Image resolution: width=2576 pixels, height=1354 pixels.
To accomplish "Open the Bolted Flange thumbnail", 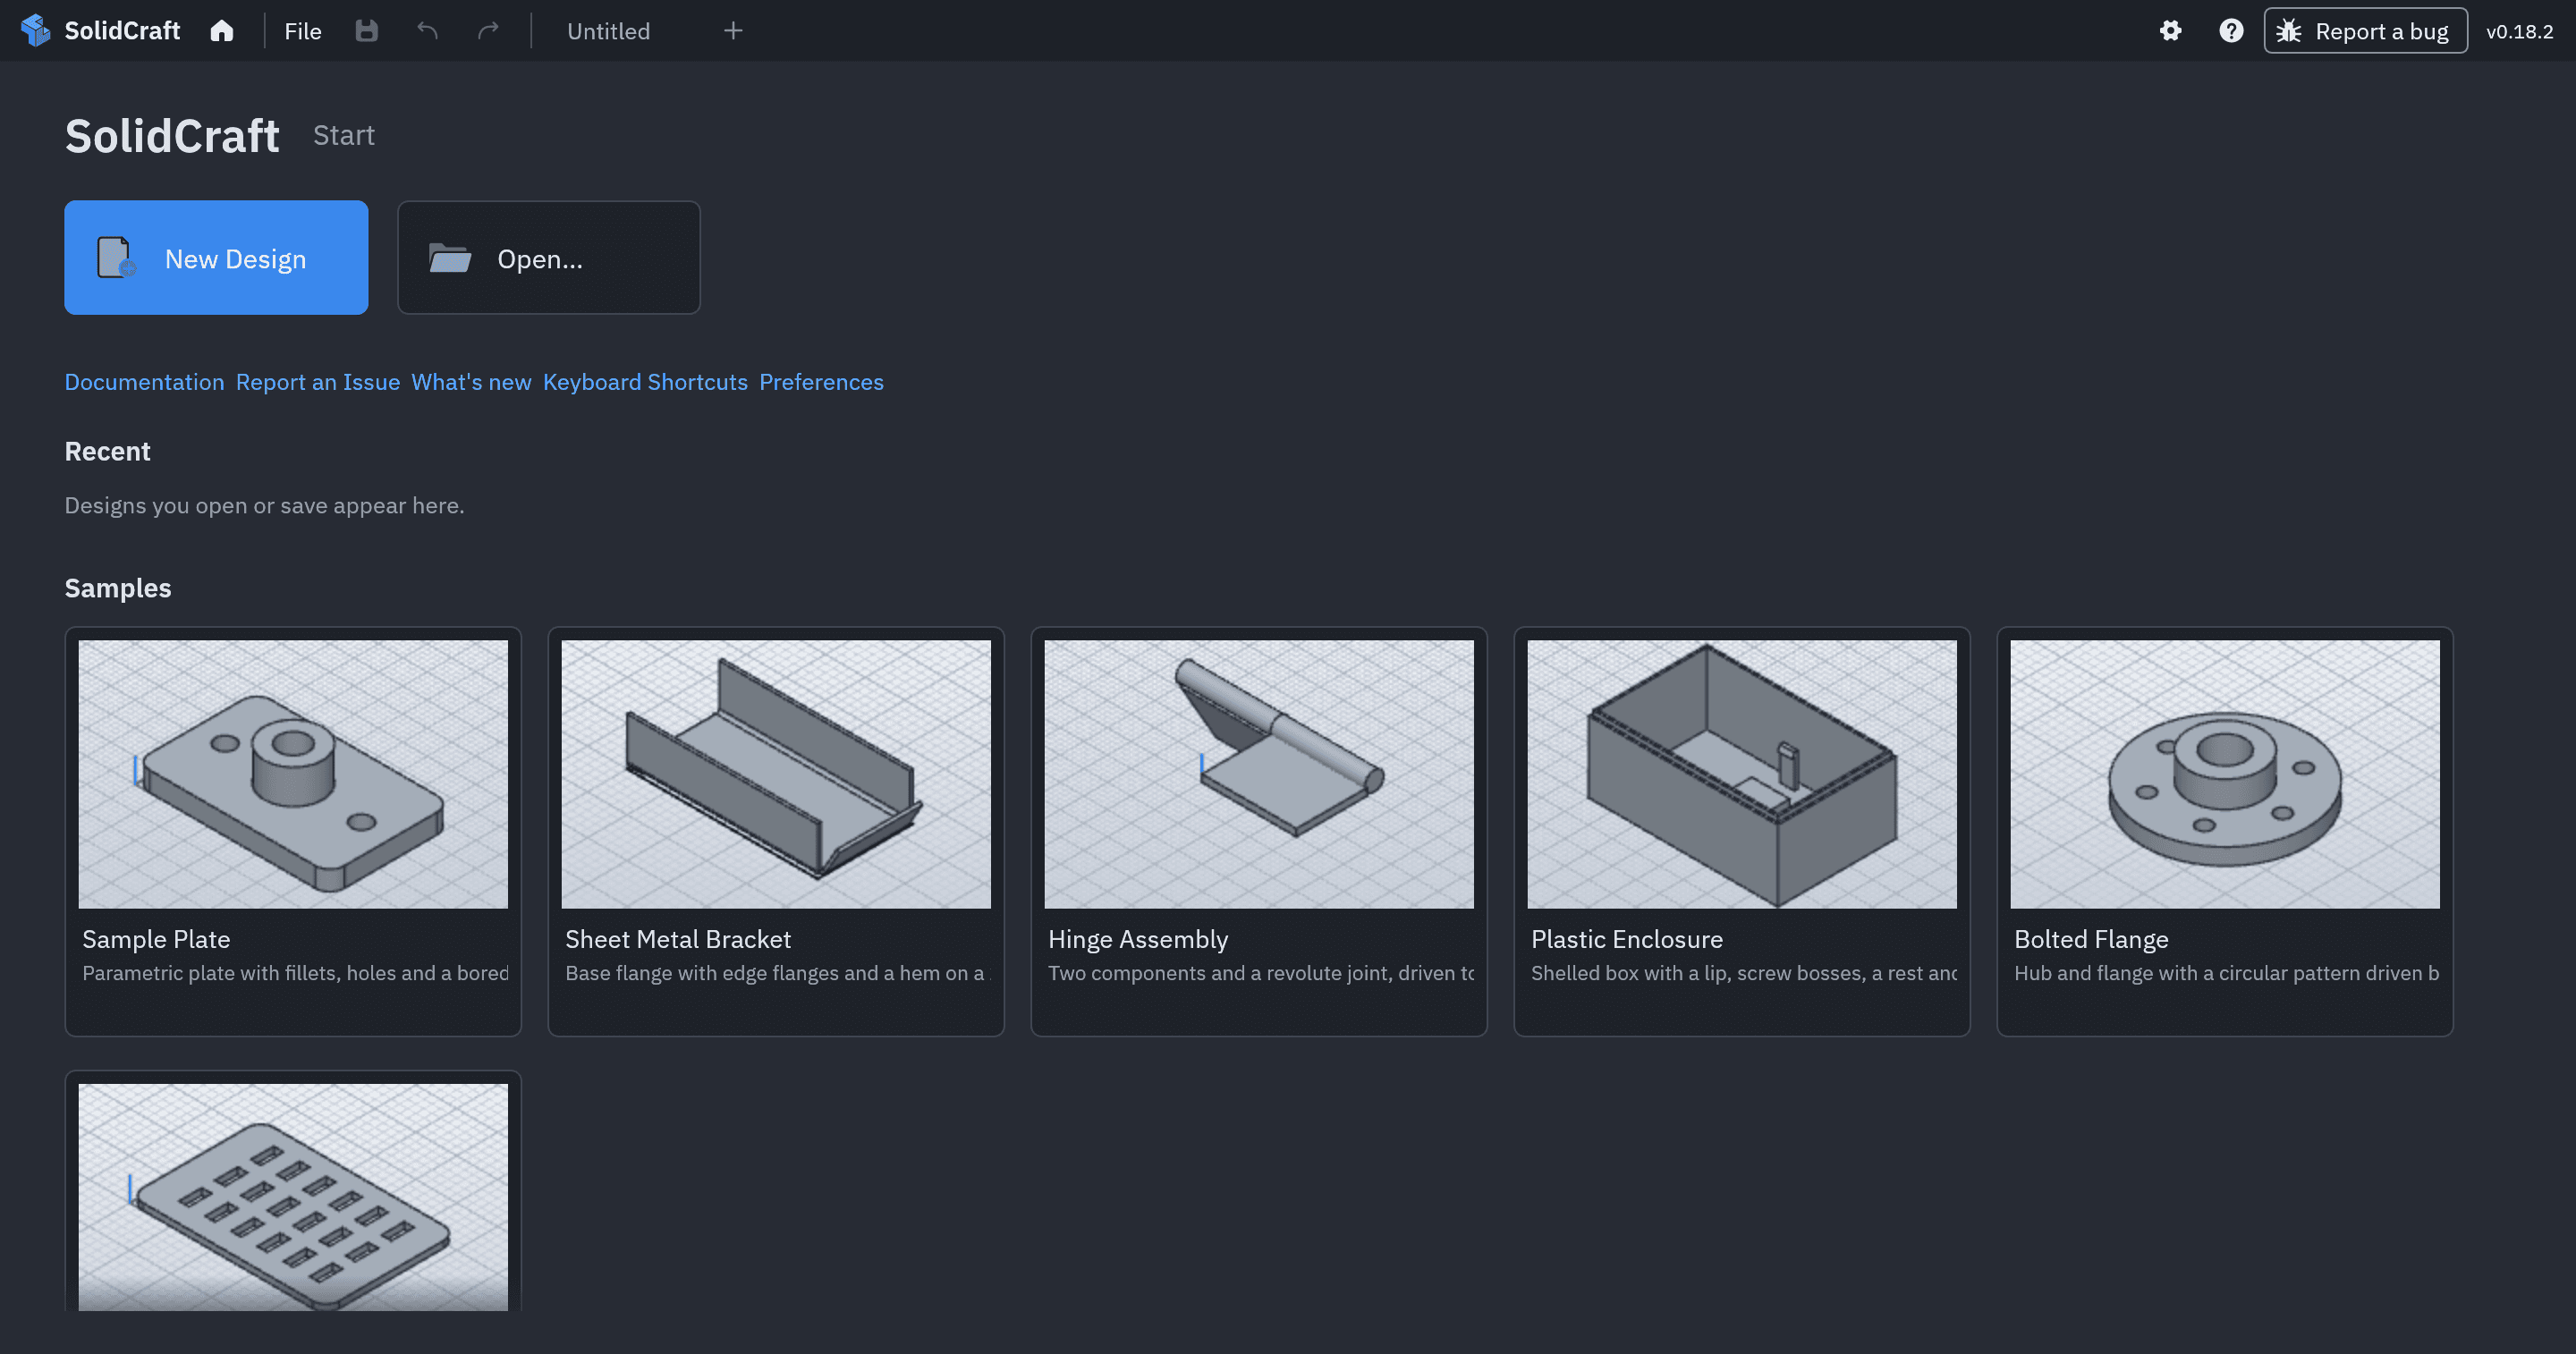I will tap(2225, 775).
